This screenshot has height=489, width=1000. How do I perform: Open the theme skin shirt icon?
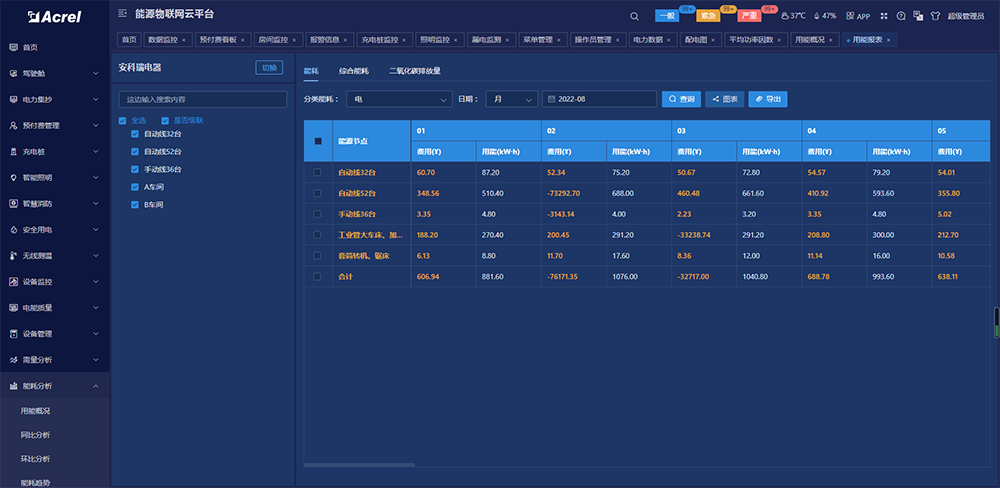pos(935,16)
